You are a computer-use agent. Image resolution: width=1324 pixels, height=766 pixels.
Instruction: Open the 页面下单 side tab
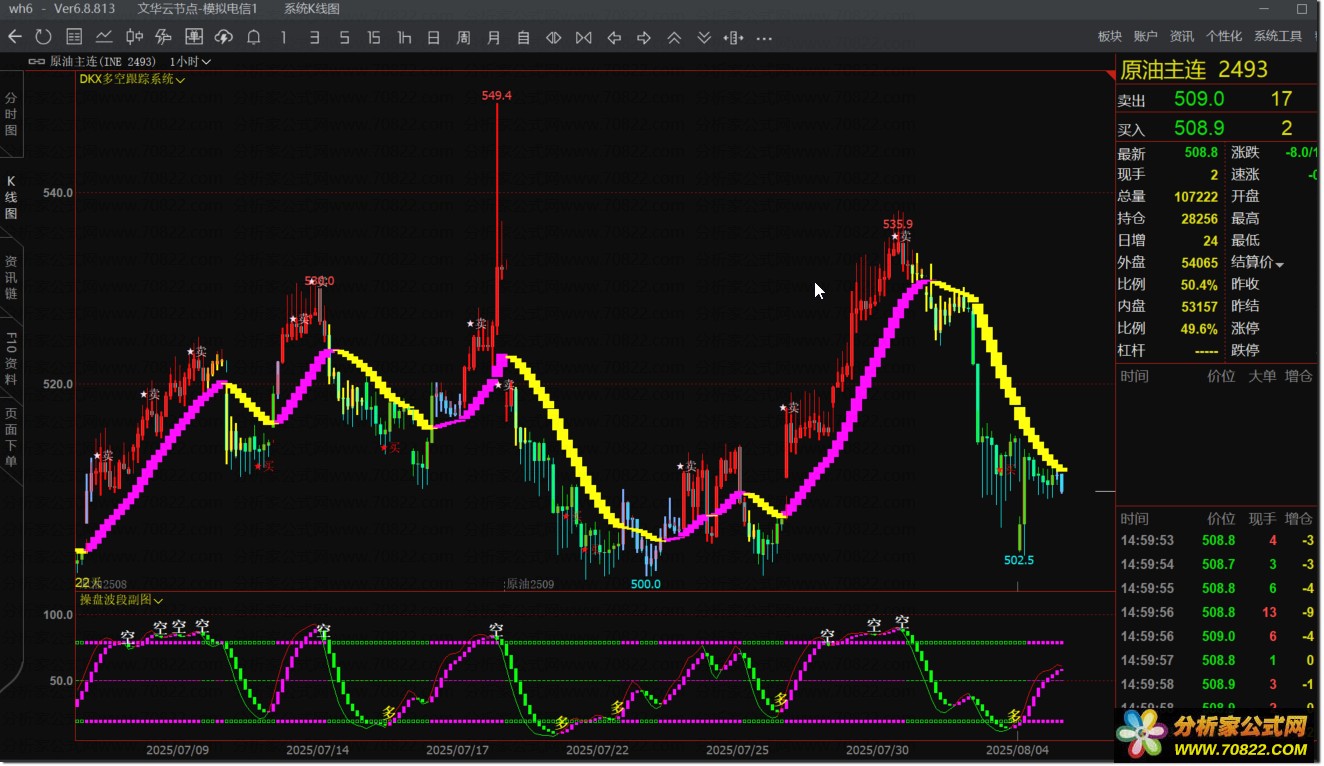(x=11, y=438)
